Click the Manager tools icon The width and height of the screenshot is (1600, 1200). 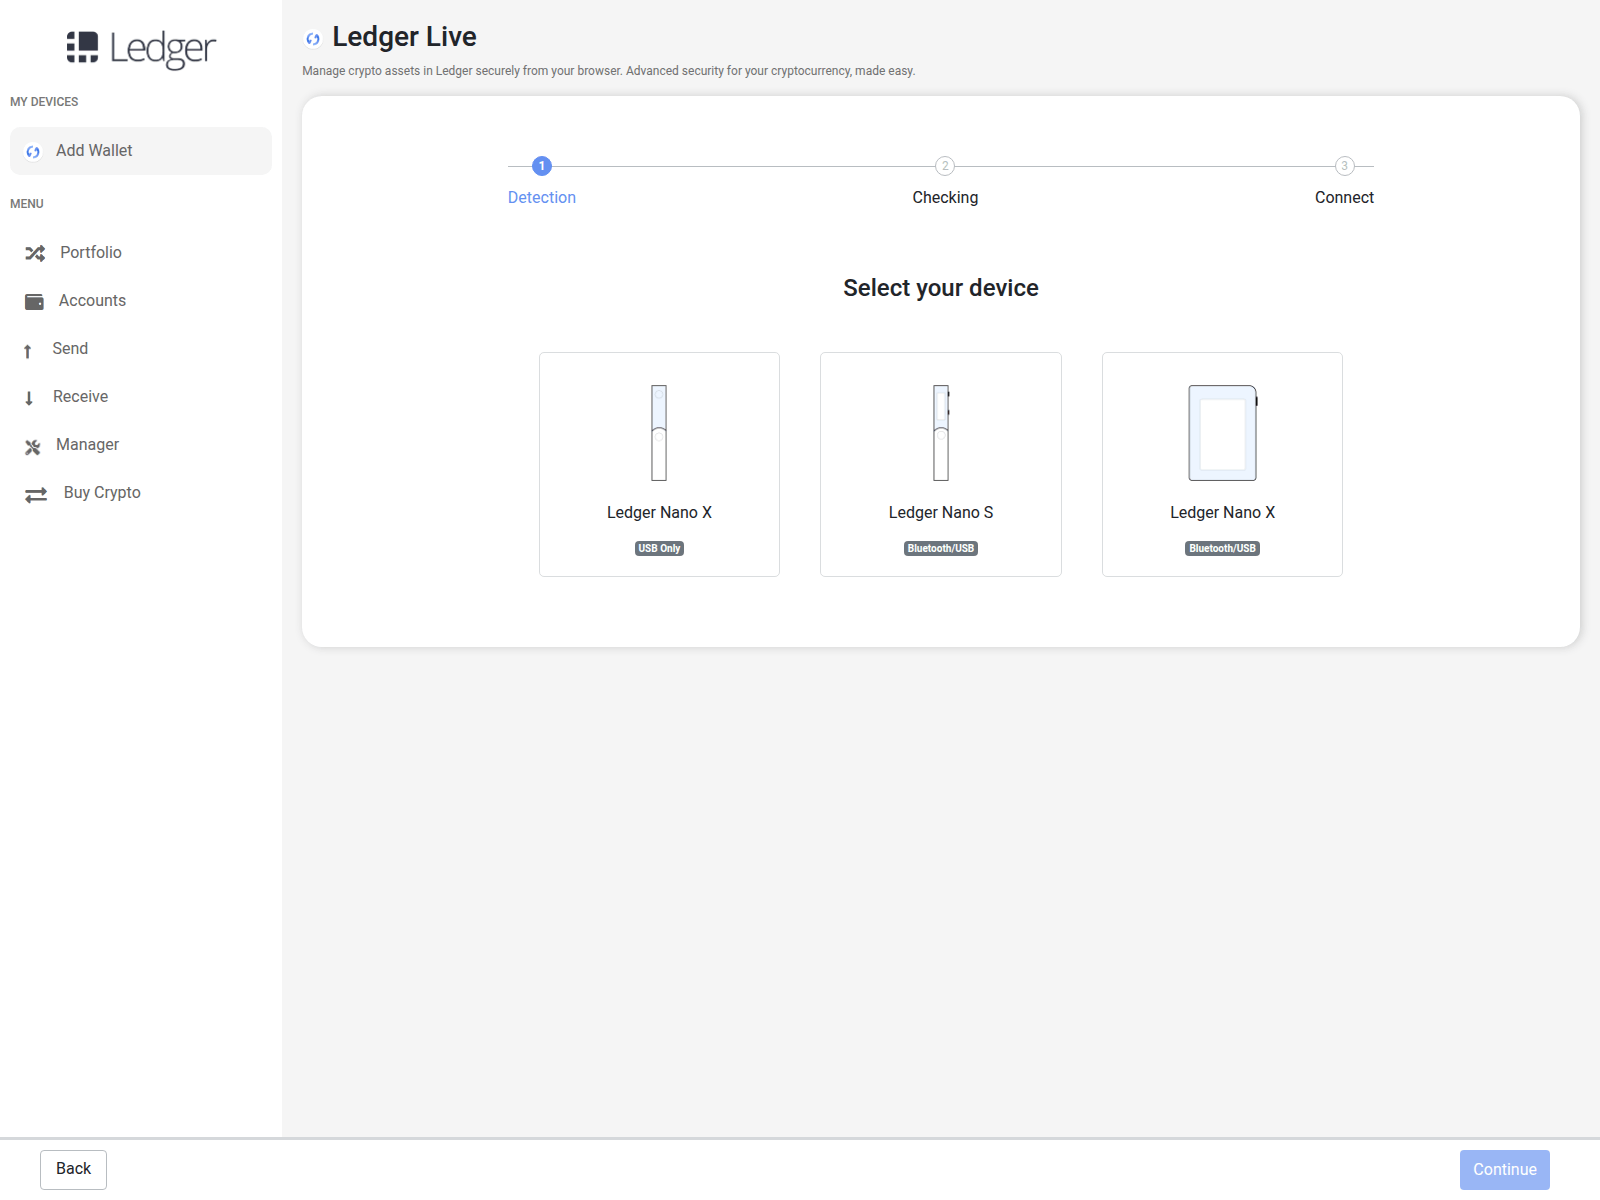[33, 447]
